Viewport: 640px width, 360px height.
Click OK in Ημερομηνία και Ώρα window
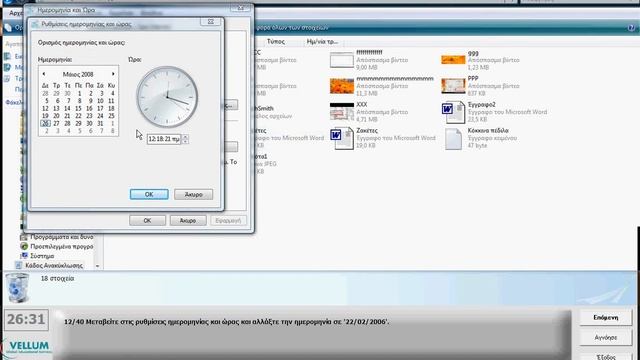(x=147, y=220)
